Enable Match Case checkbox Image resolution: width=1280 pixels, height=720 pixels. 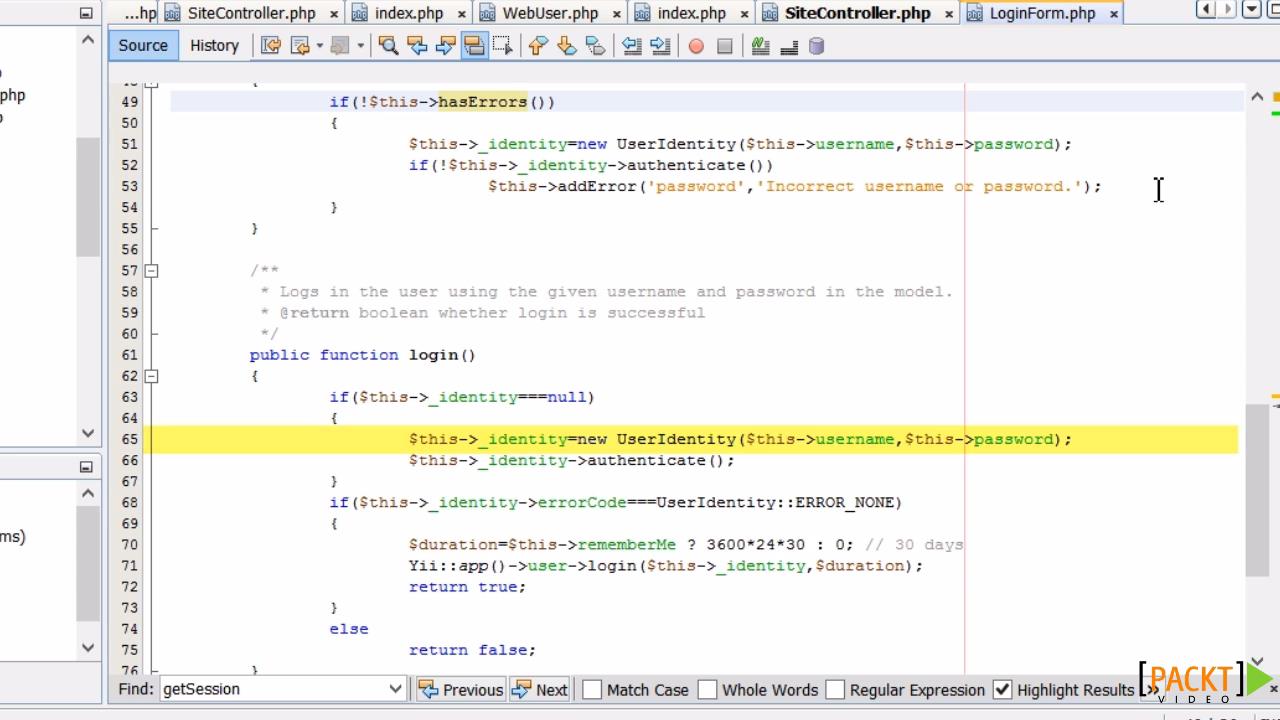(x=592, y=689)
